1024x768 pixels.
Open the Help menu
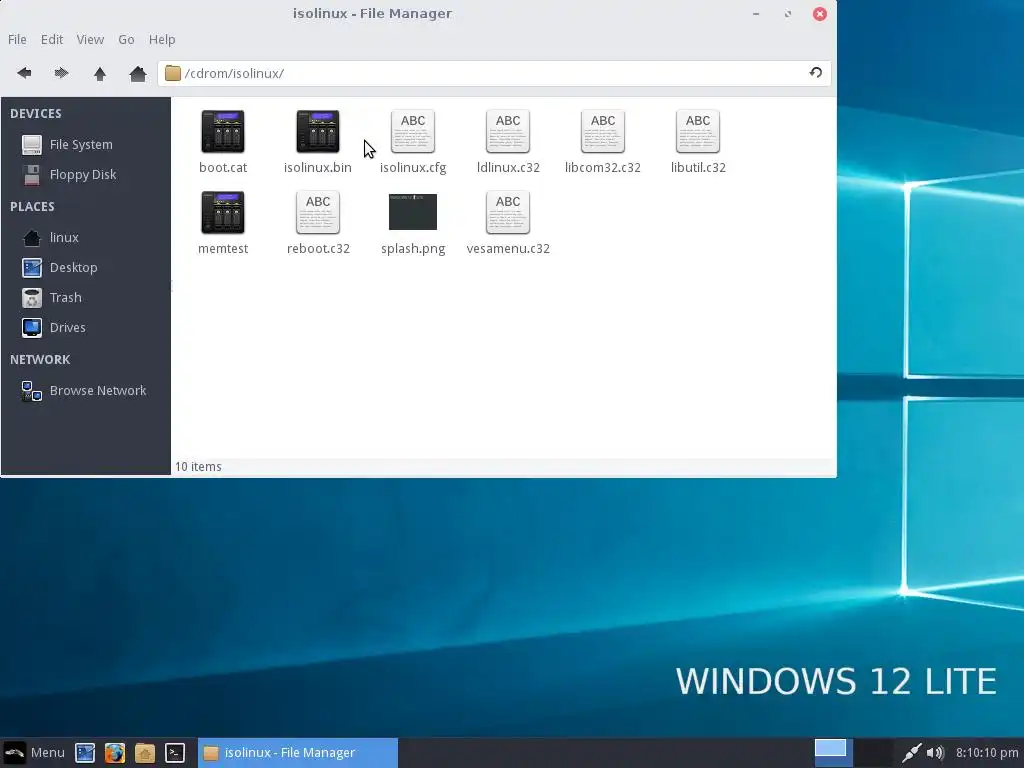coord(162,39)
